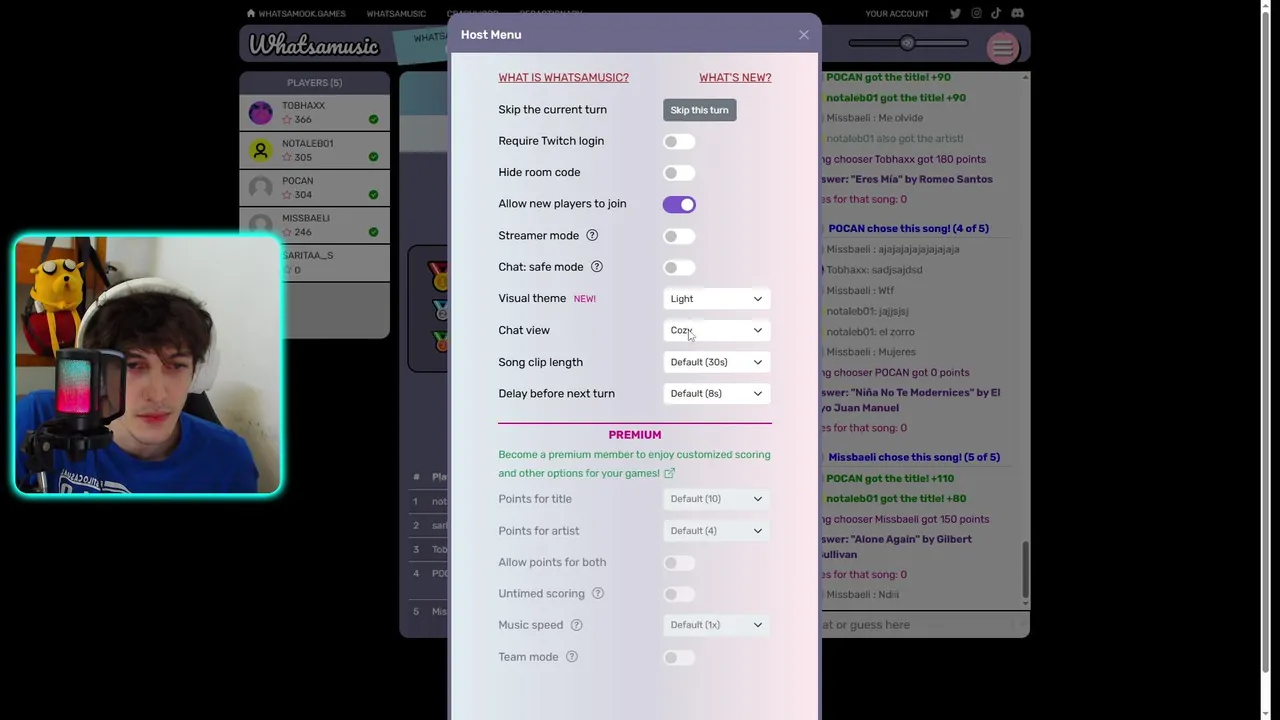Toggle Untimed scoring switch
This screenshot has height=720, width=1280.
[x=679, y=594]
